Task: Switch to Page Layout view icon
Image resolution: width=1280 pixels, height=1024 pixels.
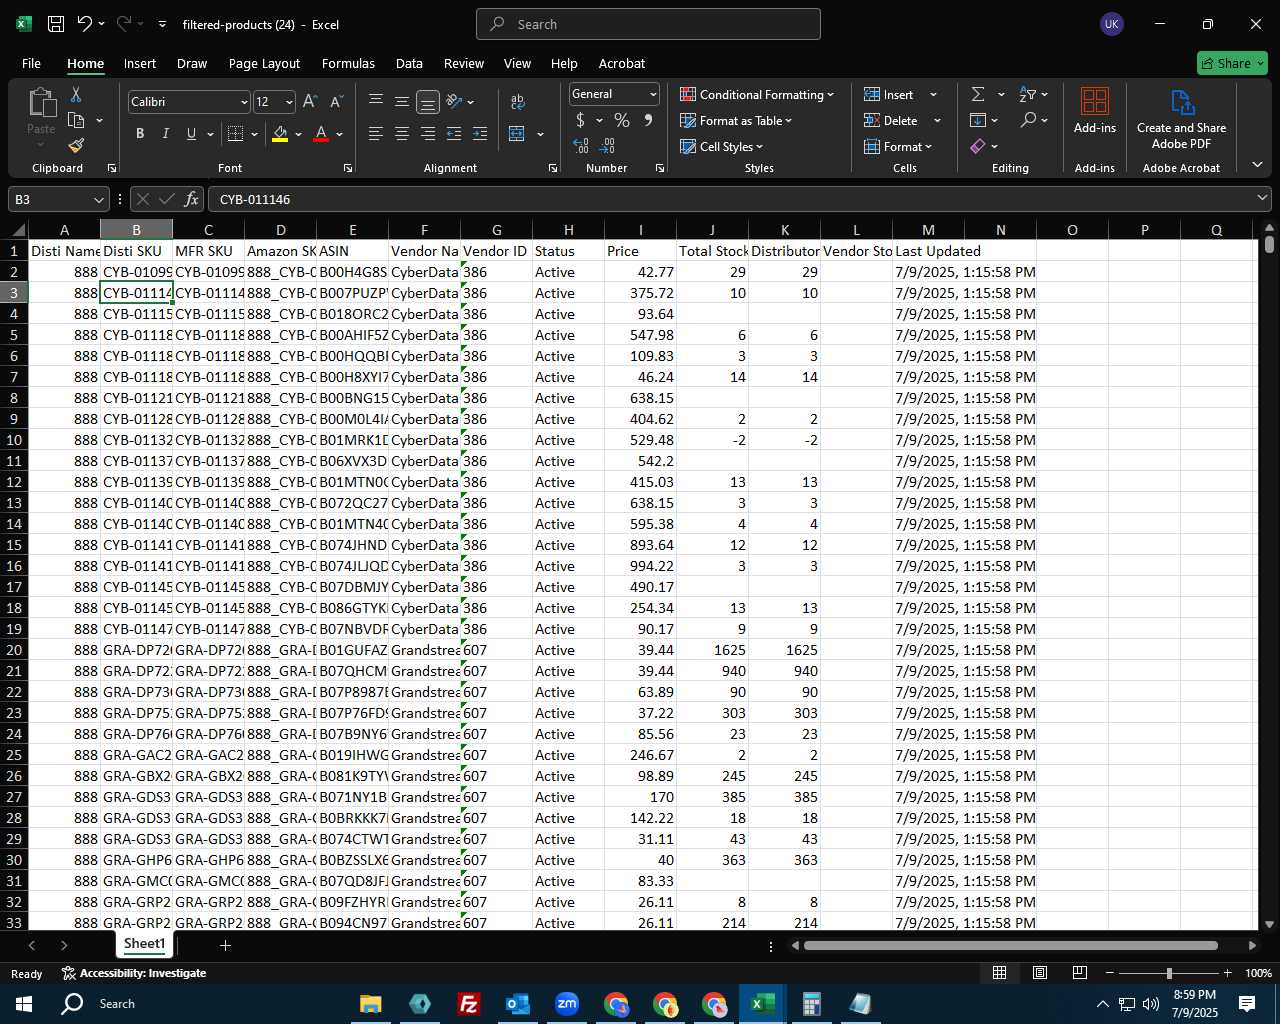Action: coord(1040,973)
